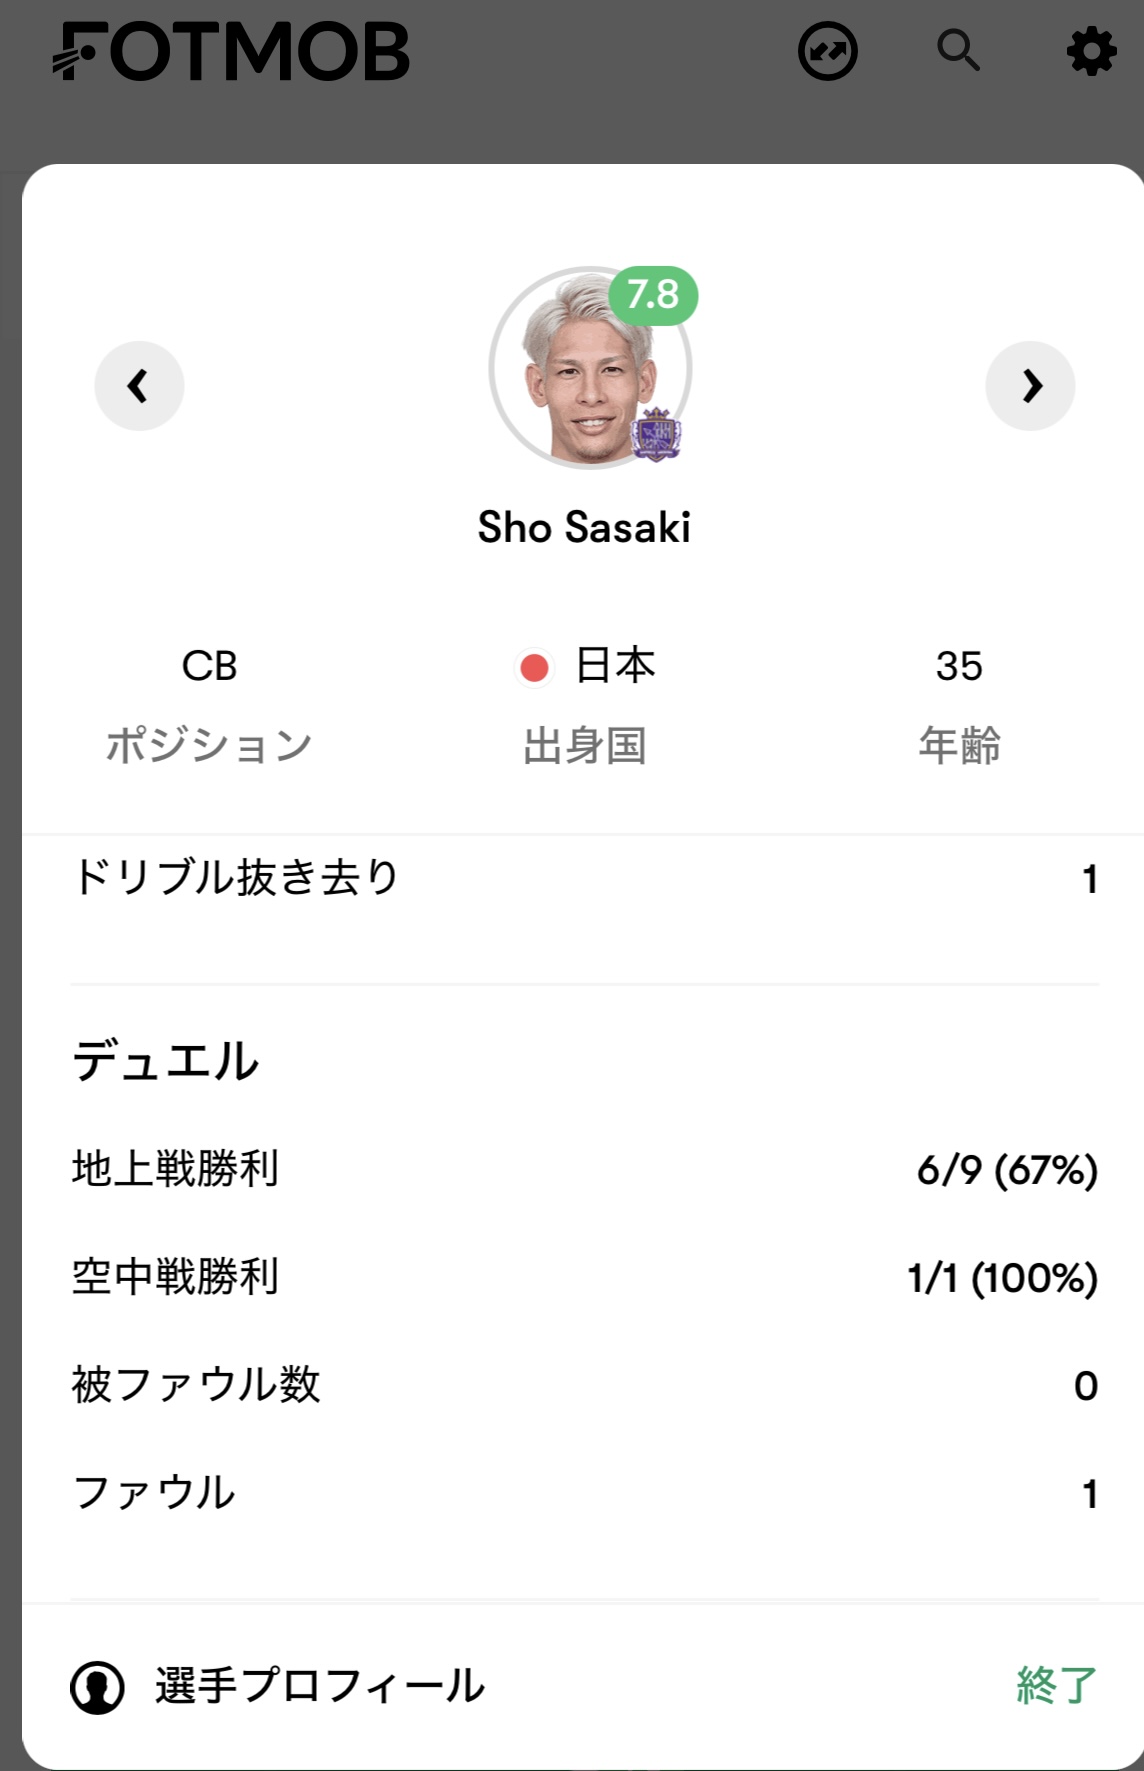The image size is (1144, 1771).
Task: Open search with the magnifier icon
Action: [958, 50]
